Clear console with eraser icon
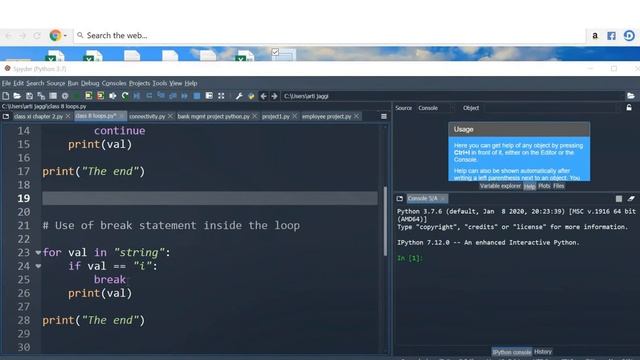This screenshot has height=360, width=640. [x=631, y=199]
